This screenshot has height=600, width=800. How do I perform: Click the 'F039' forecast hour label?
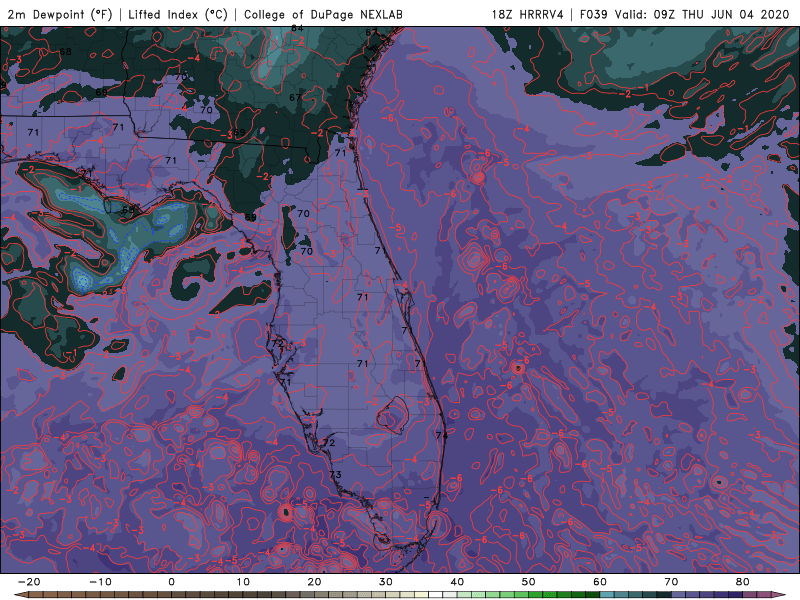pyautogui.click(x=593, y=14)
